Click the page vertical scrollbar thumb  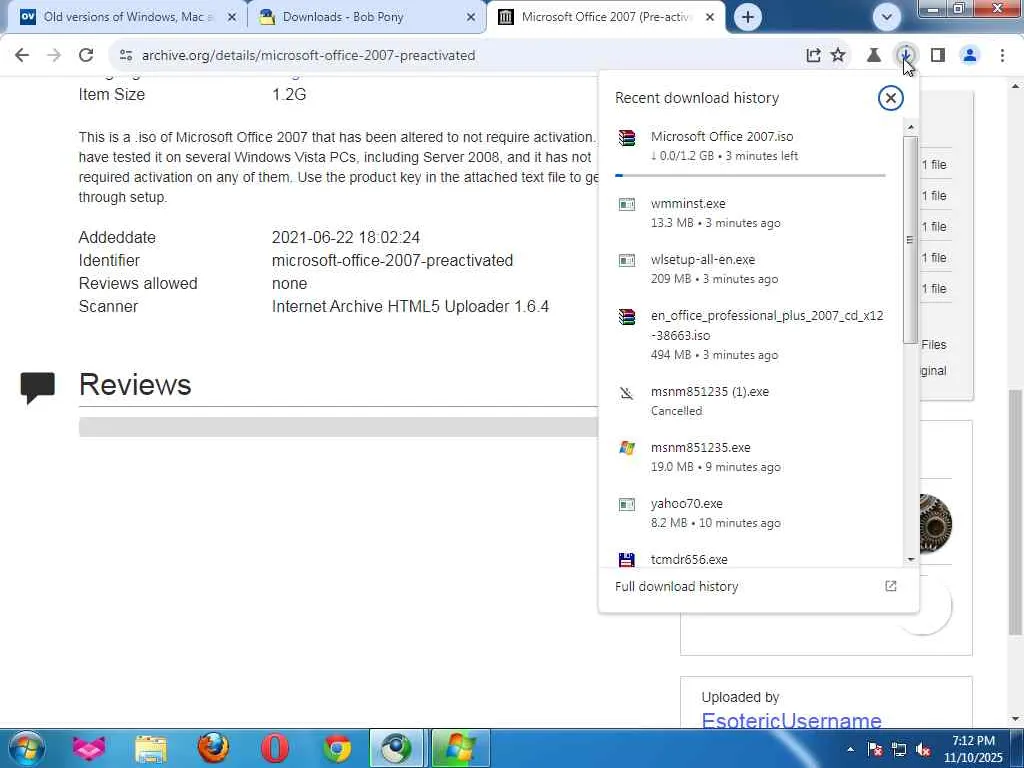pyautogui.click(x=1016, y=512)
